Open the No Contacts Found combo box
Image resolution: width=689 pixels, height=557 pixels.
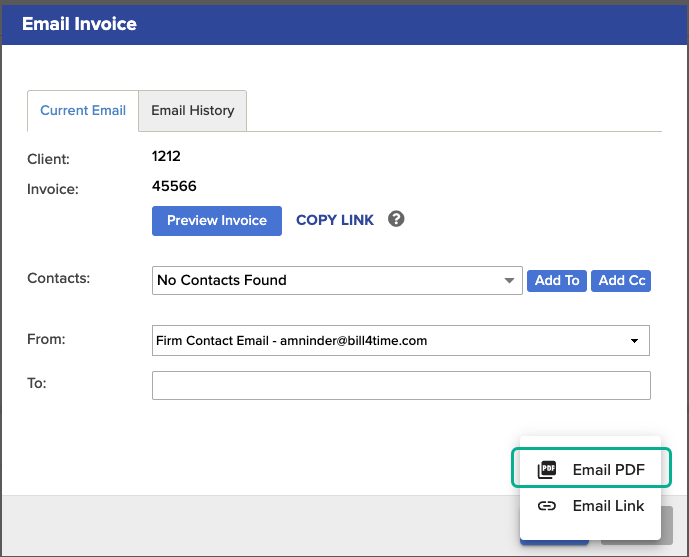coord(337,280)
